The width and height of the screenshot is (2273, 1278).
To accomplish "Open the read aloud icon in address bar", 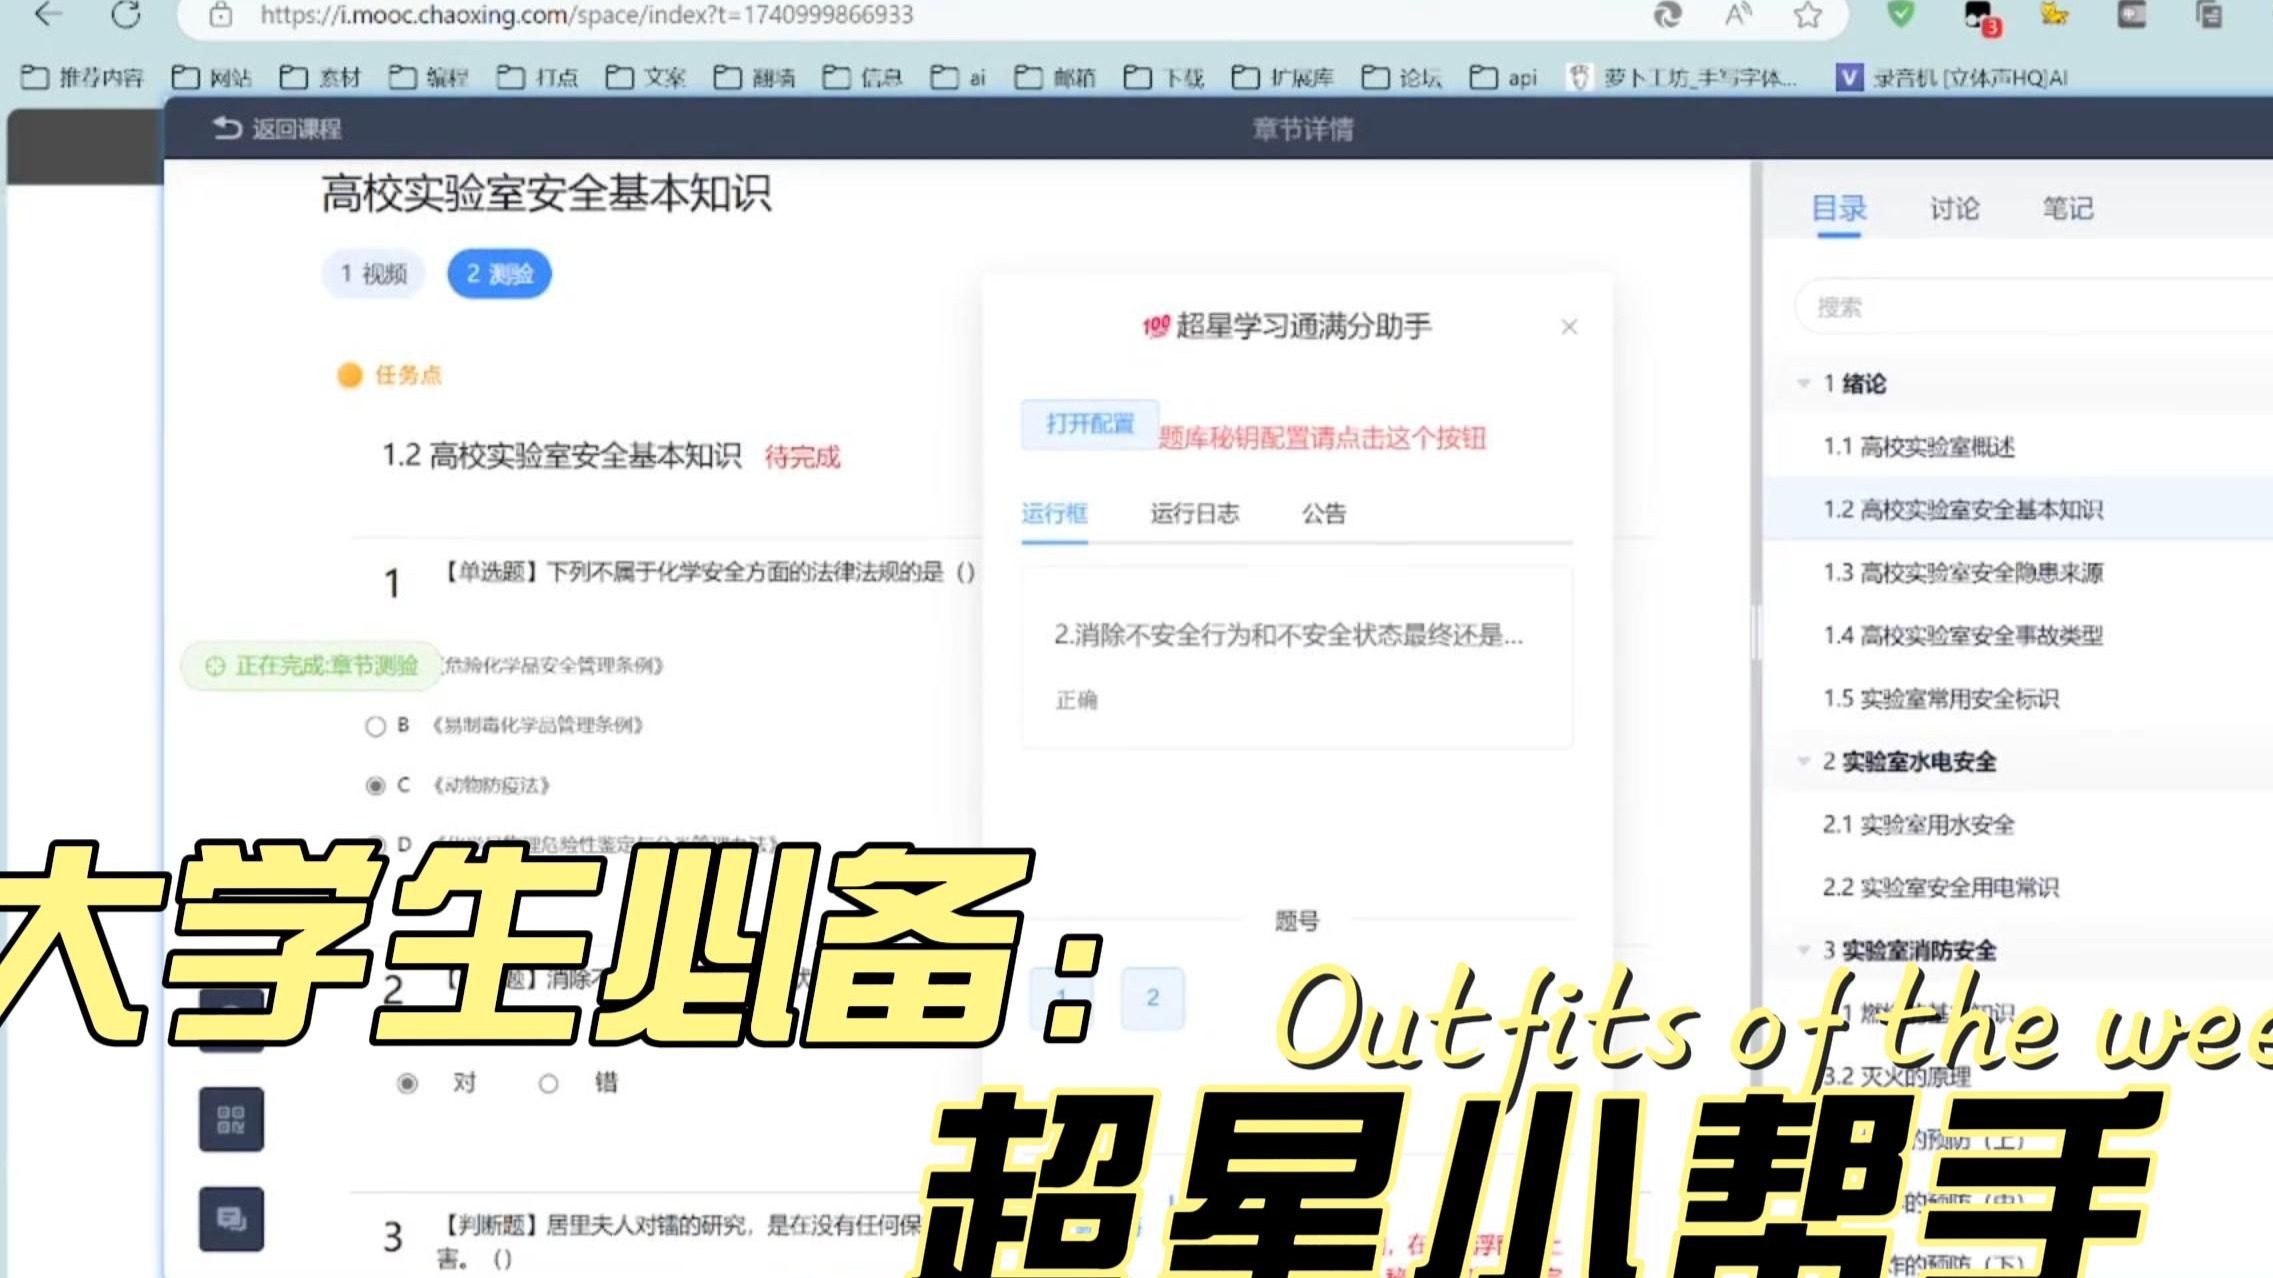I will pyautogui.click(x=1738, y=14).
